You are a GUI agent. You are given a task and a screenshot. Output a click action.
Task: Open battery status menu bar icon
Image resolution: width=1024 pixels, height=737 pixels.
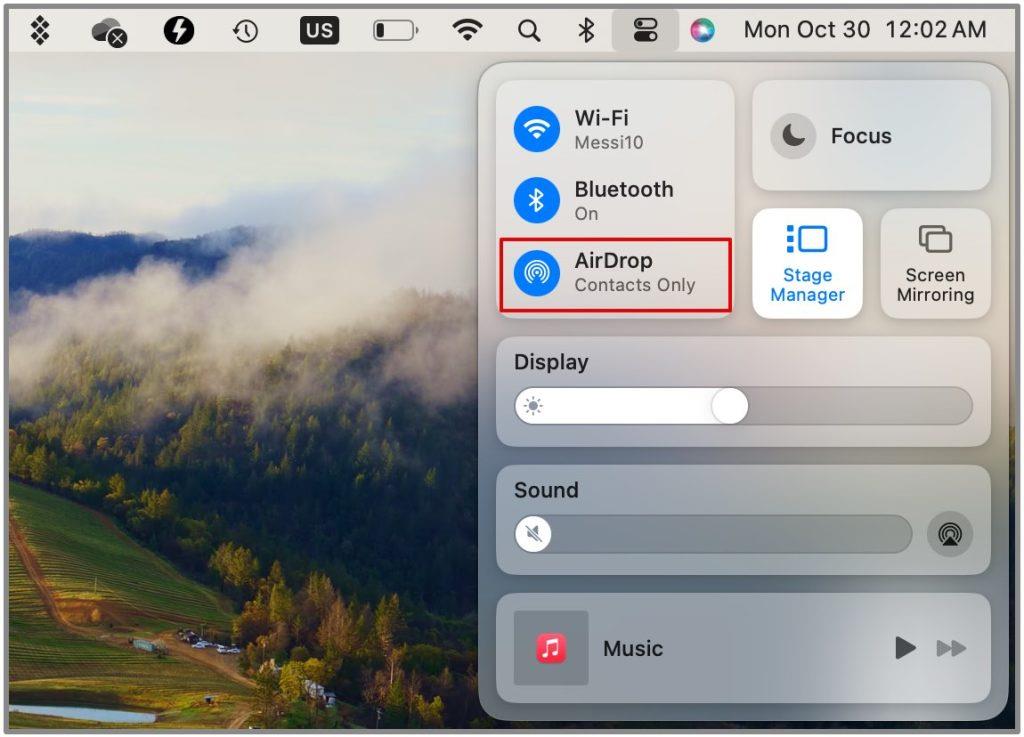point(396,30)
